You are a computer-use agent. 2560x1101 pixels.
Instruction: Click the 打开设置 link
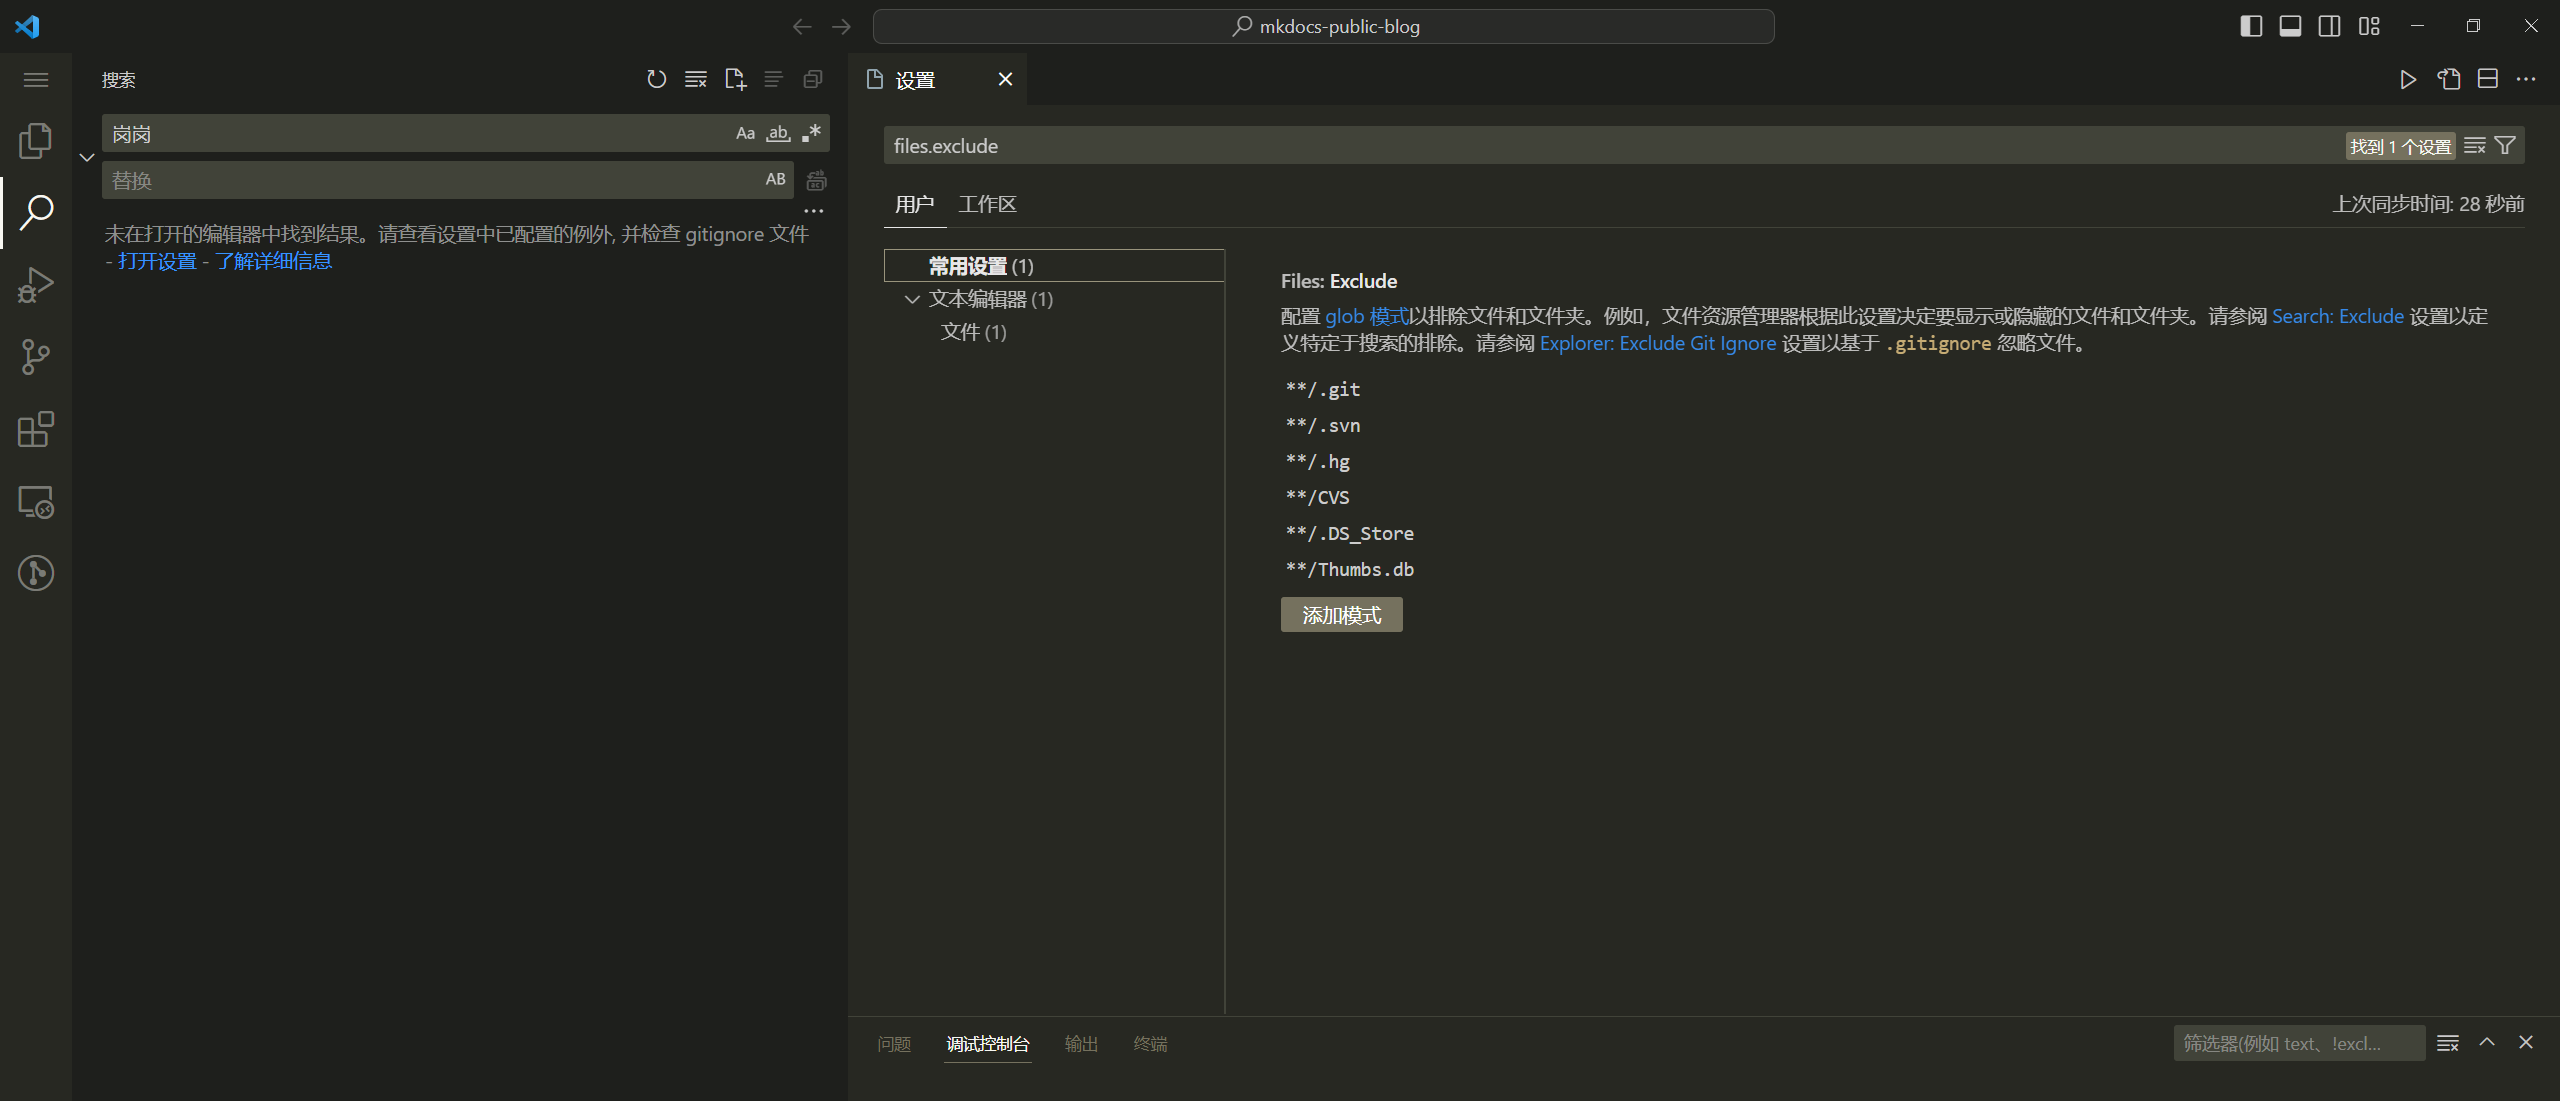point(157,261)
